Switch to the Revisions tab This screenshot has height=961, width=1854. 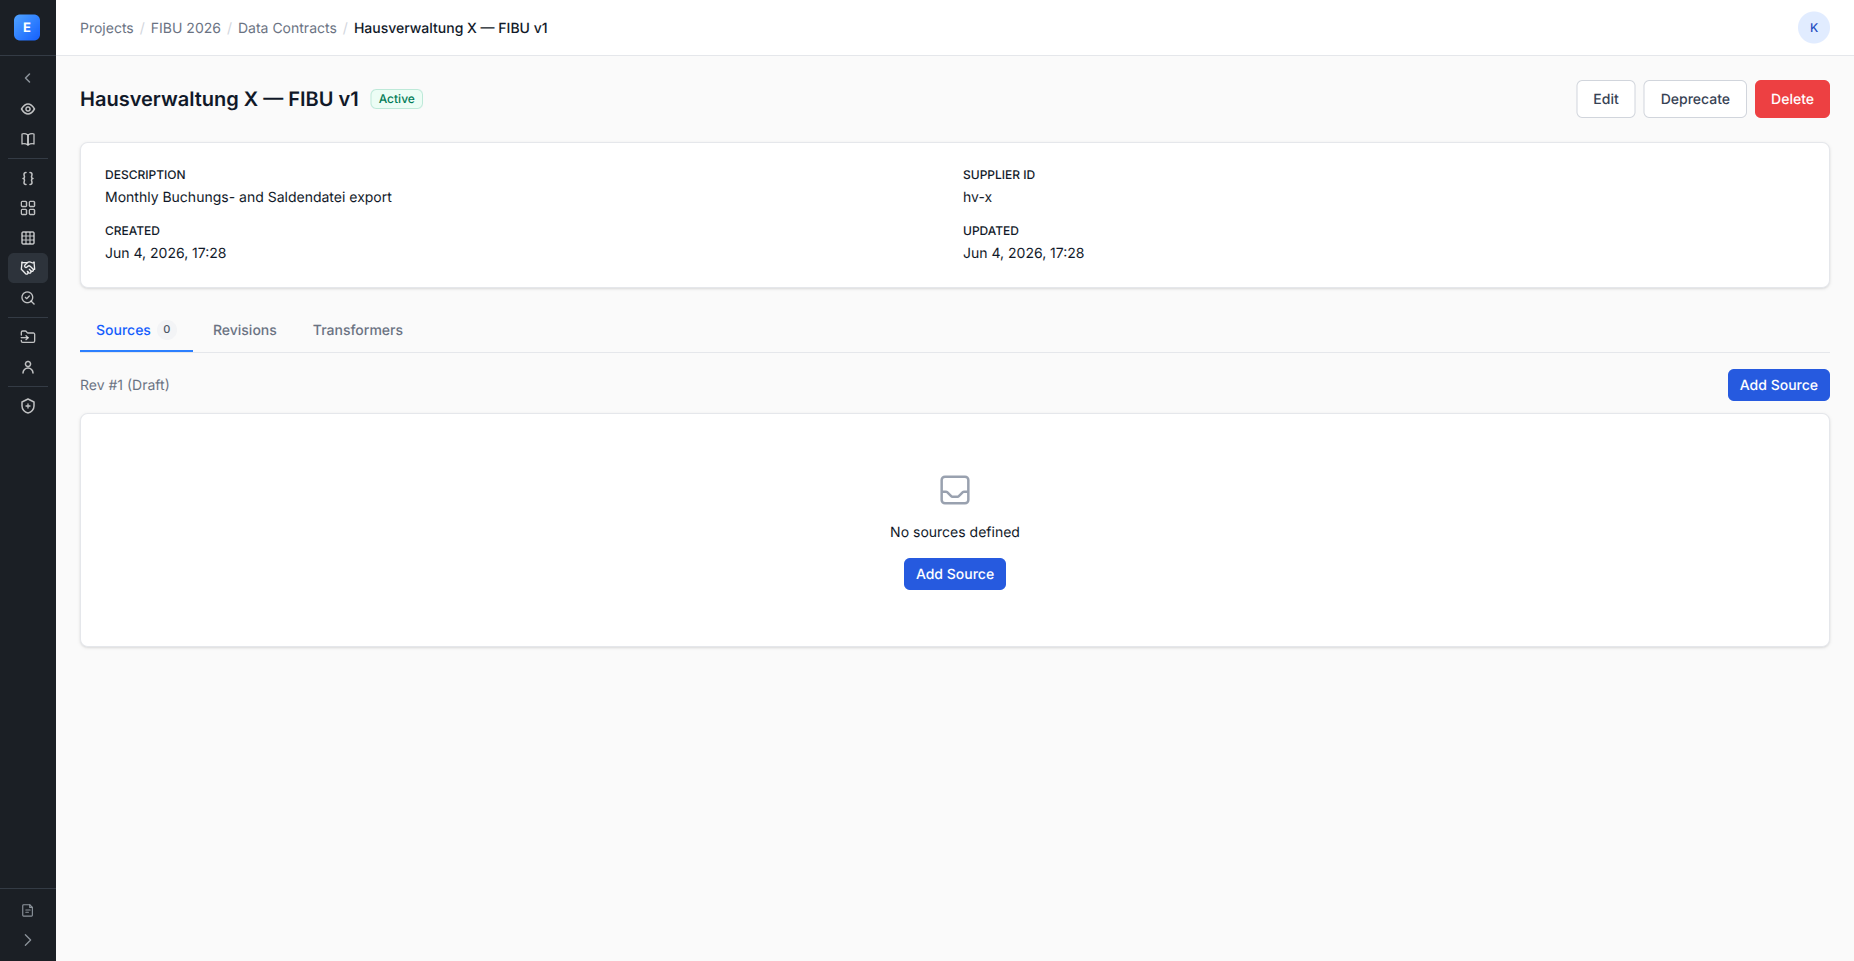245,330
